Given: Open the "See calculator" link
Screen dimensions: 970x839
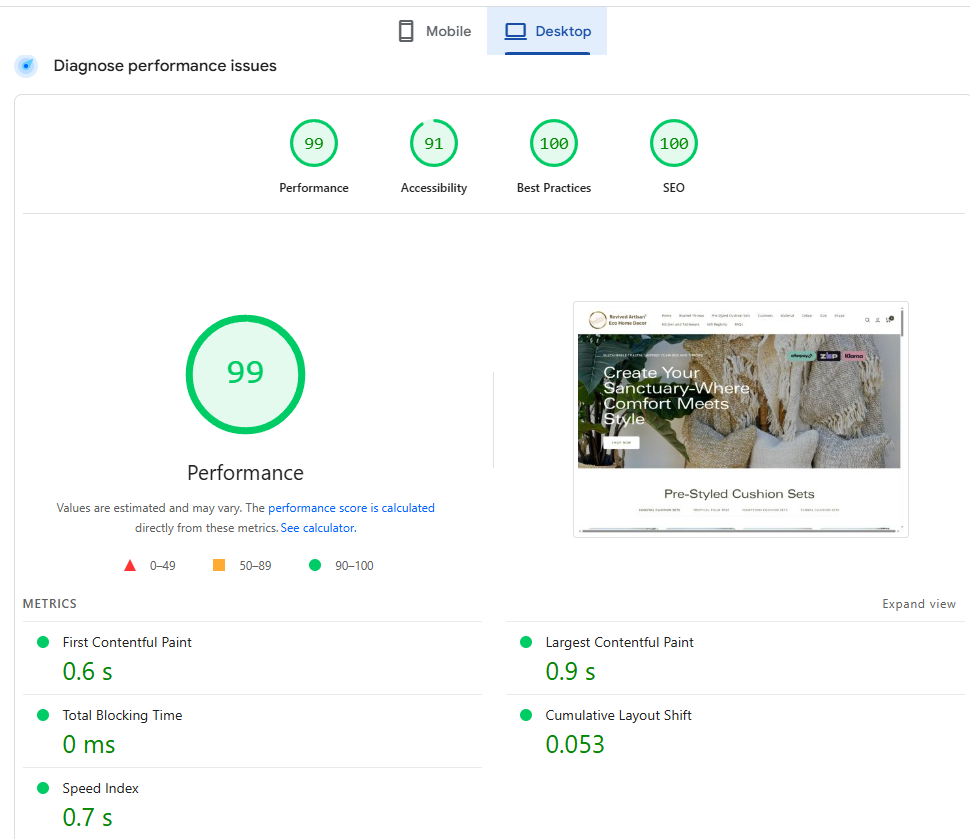Looking at the screenshot, I should coord(317,528).
